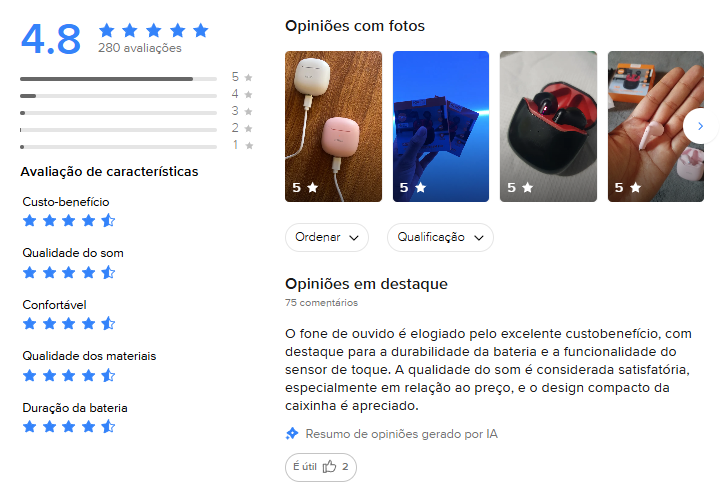The image size is (725, 489).
Task: Click the star icon next to 5 rating
Action: tap(248, 77)
